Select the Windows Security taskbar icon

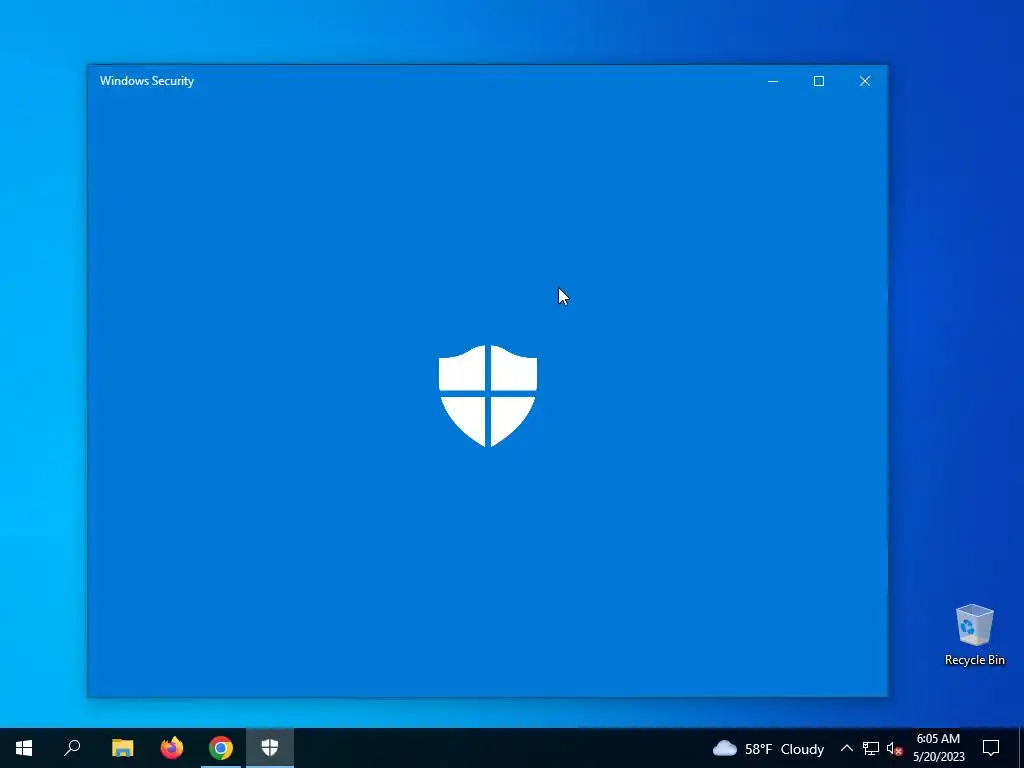pyautogui.click(x=270, y=748)
